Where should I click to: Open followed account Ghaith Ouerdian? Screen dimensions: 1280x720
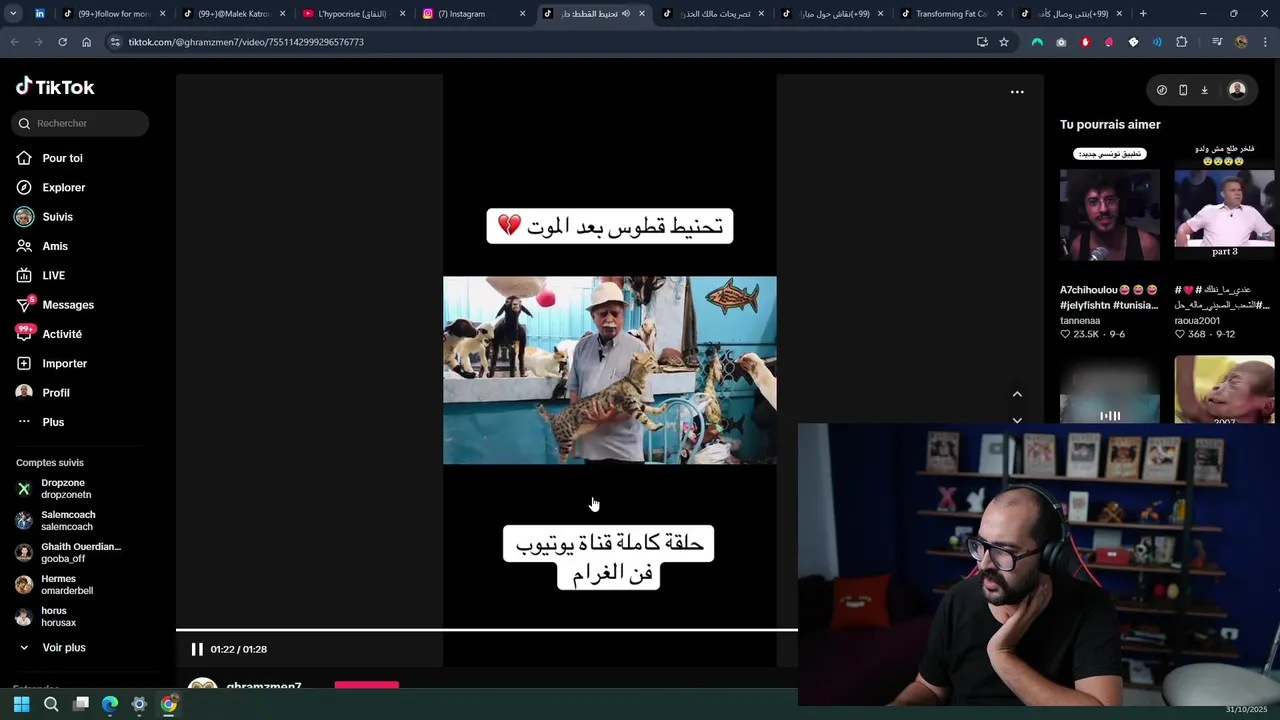click(x=80, y=553)
